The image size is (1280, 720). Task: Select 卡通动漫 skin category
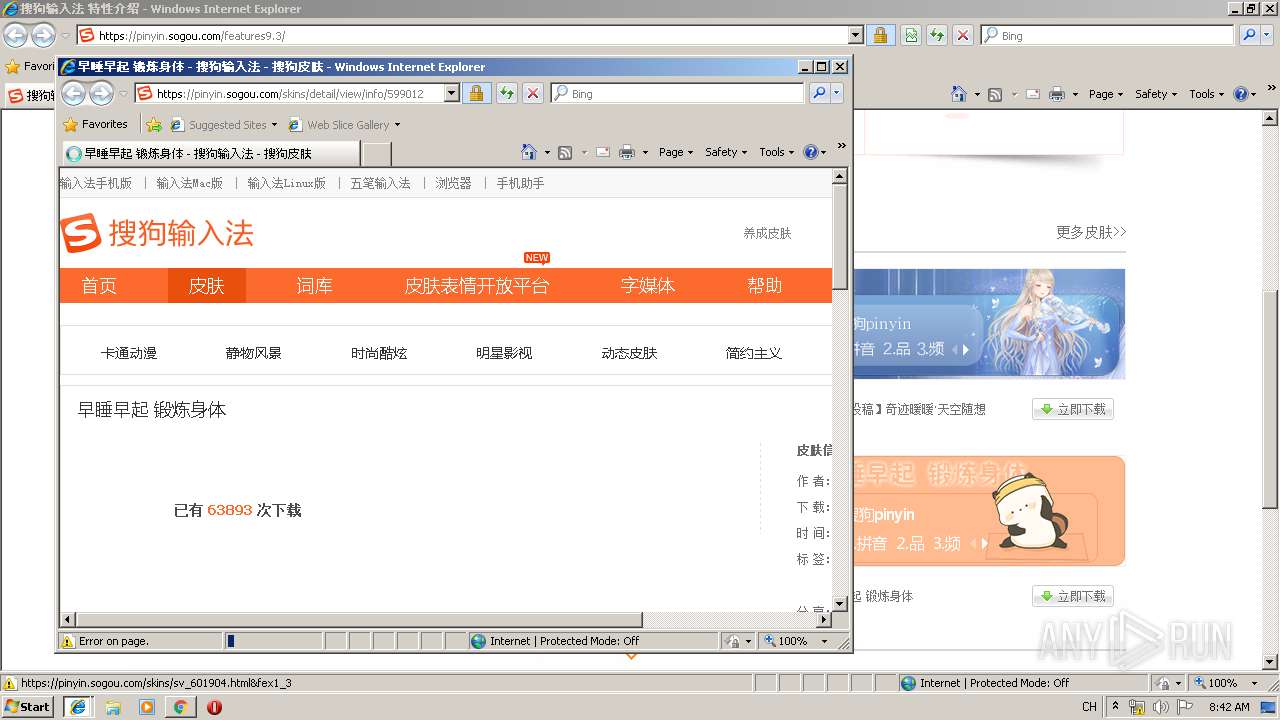[129, 353]
